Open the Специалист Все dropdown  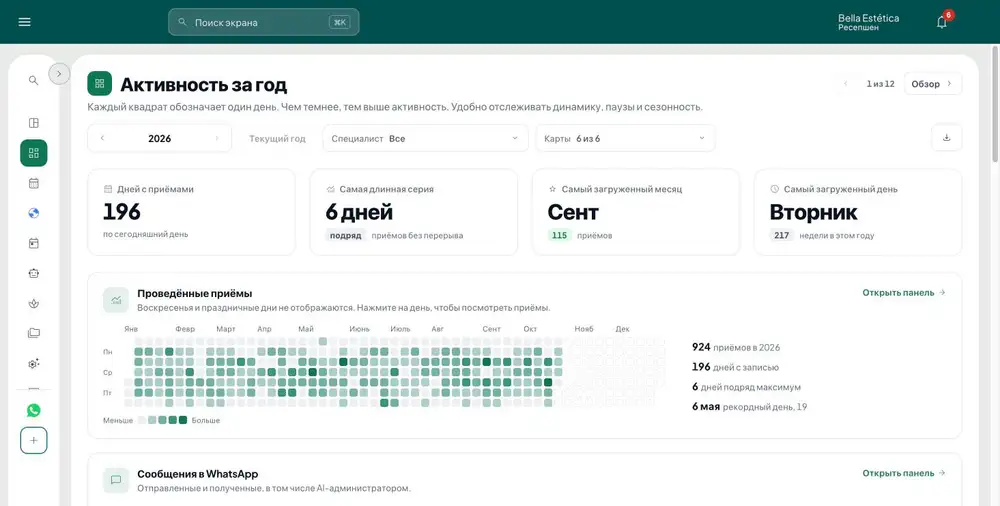tap(425, 138)
